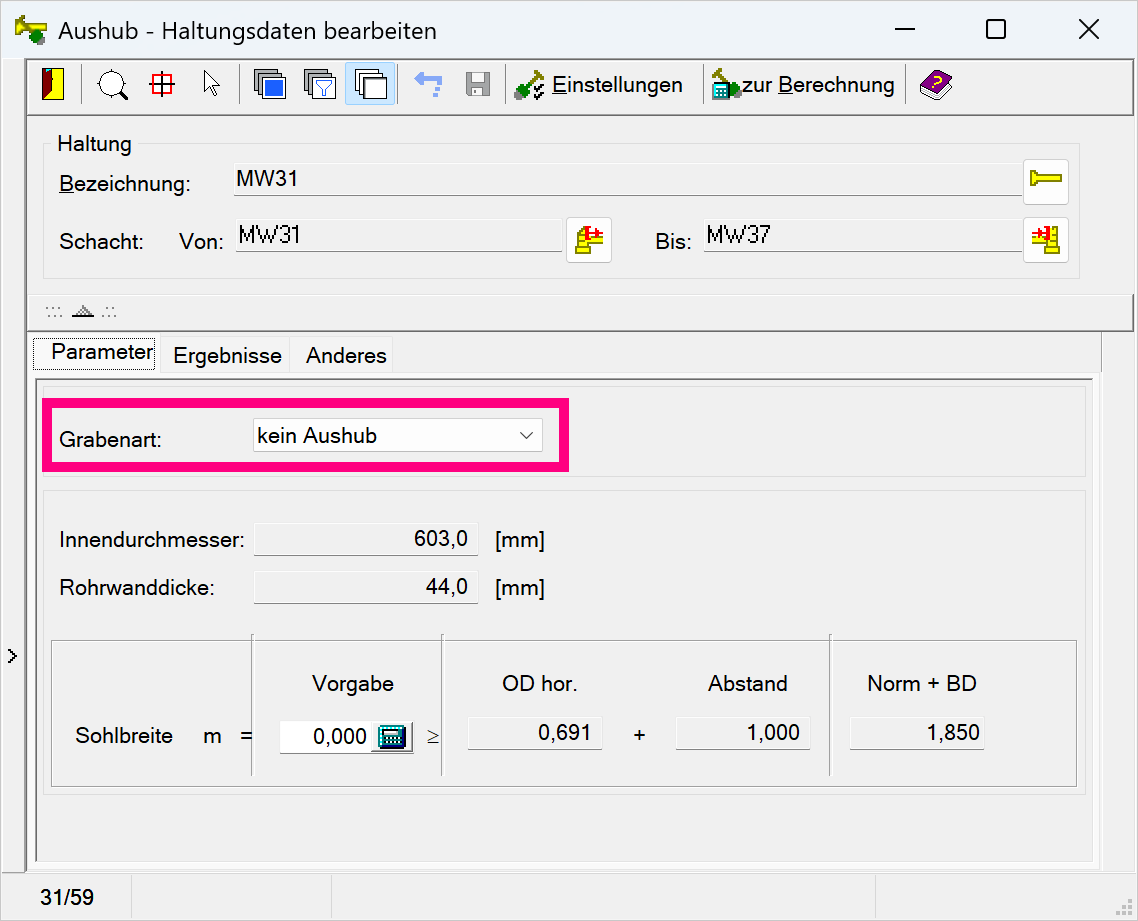The width and height of the screenshot is (1138, 921).
Task: Click the end manhole button next to Bis
Action: (1046, 240)
